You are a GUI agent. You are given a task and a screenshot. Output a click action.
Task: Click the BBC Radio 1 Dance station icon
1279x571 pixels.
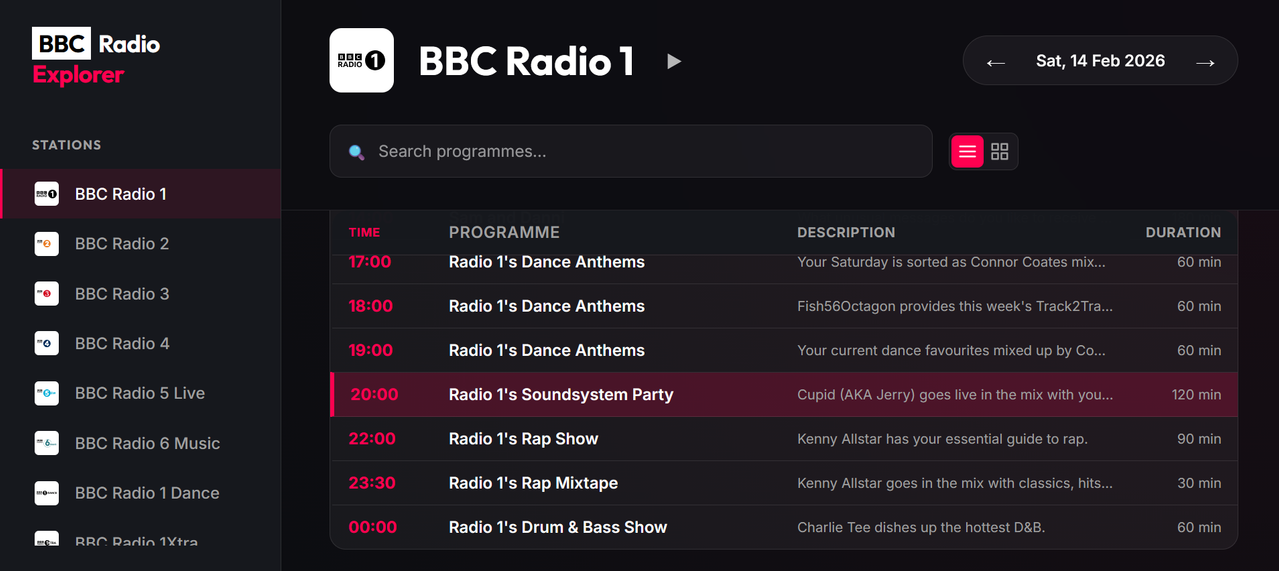47,493
